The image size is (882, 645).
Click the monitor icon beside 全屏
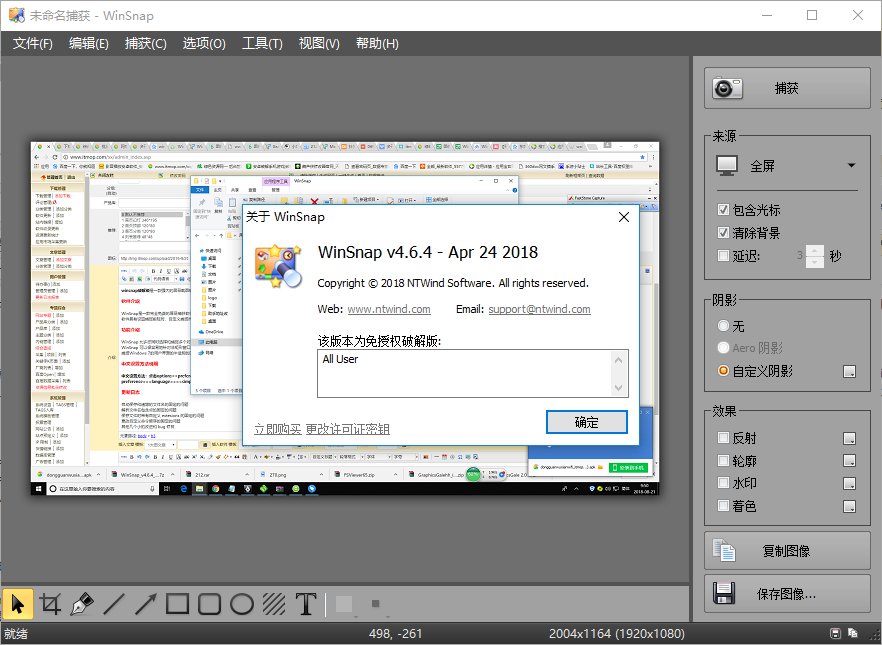point(727,166)
